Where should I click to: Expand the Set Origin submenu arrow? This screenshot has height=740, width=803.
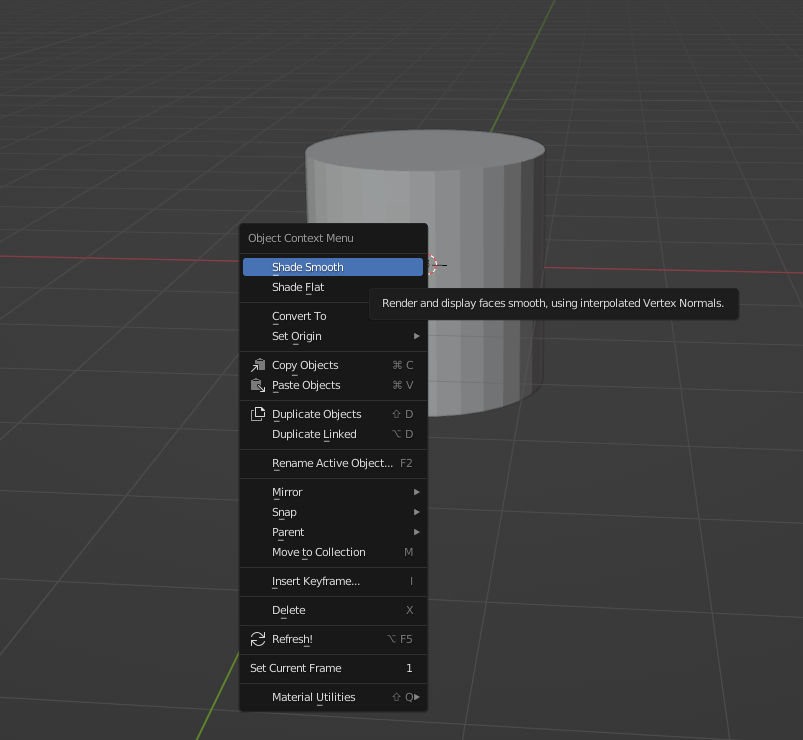[416, 336]
